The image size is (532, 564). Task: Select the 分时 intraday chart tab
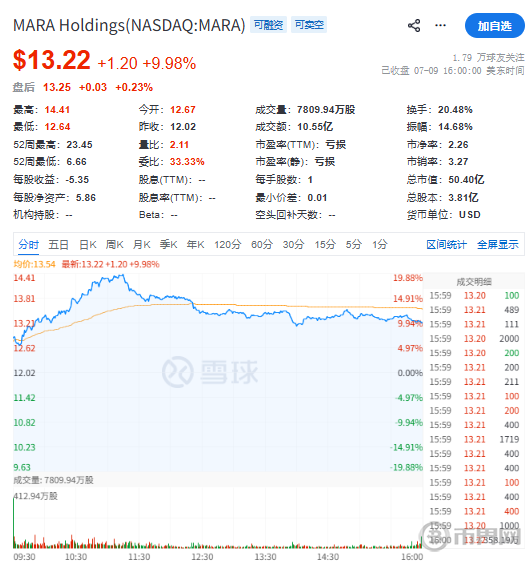coord(28,245)
